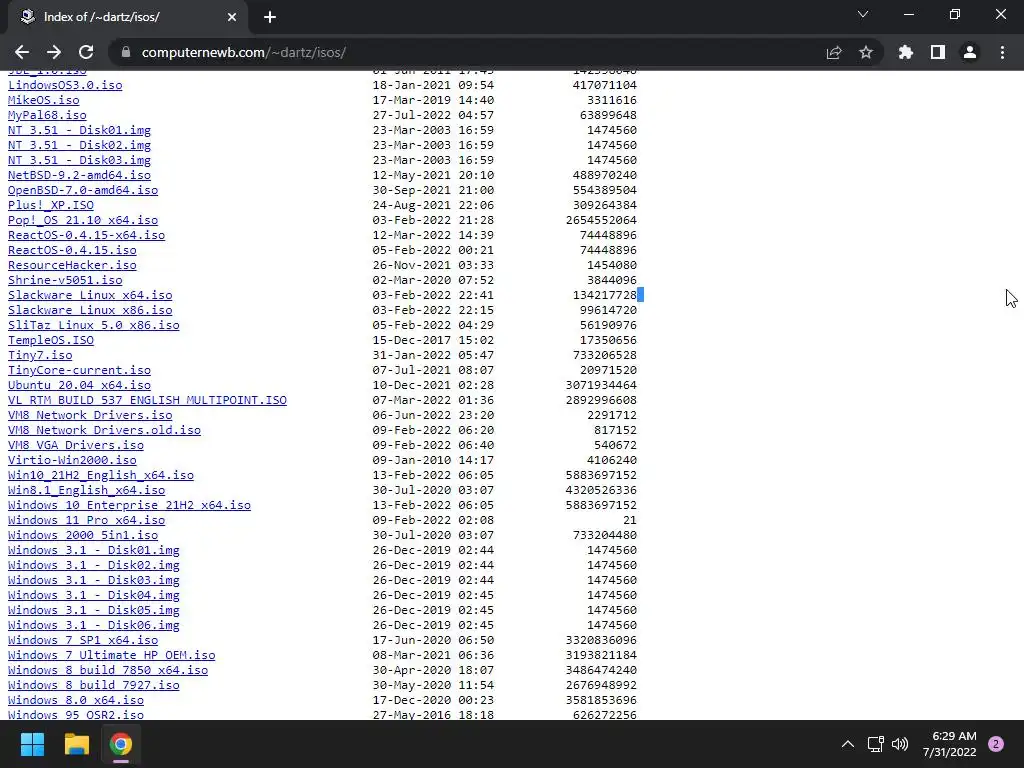Open Windows 3.1 - Disk04.img

[93, 596]
